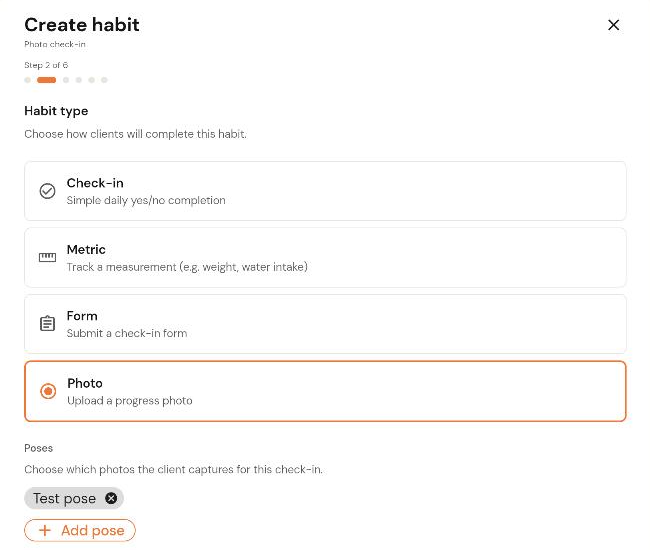Click the plus icon in Add pose
Screen dimensions: 650x550
(x=45, y=530)
